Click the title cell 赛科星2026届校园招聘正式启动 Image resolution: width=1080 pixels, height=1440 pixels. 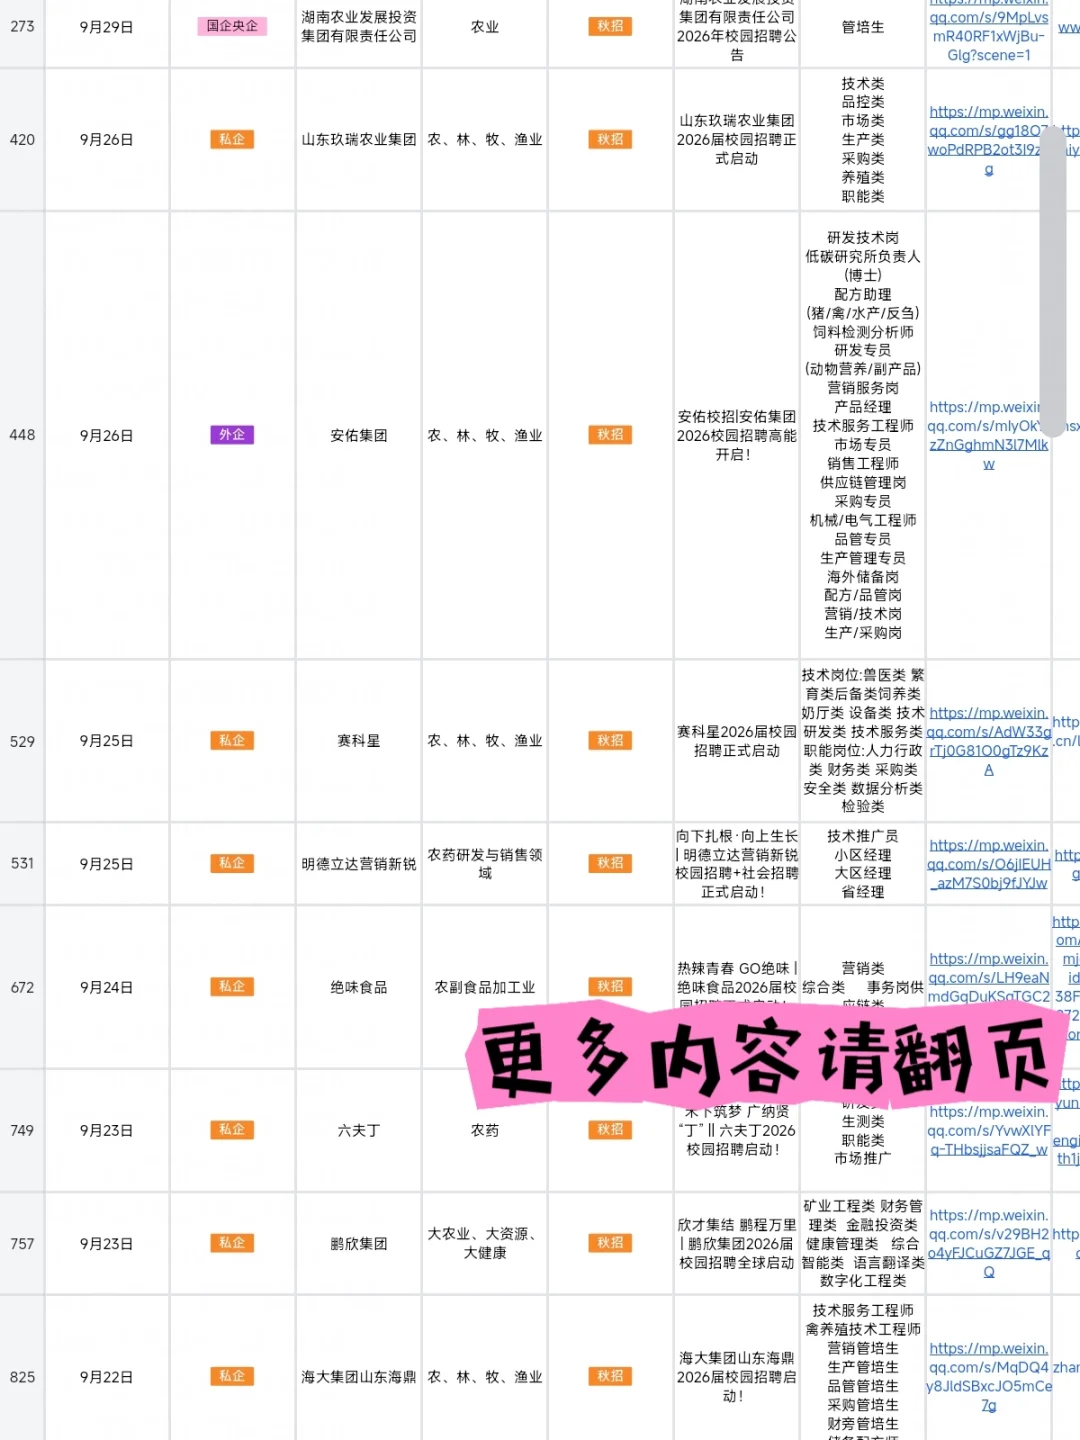737,741
